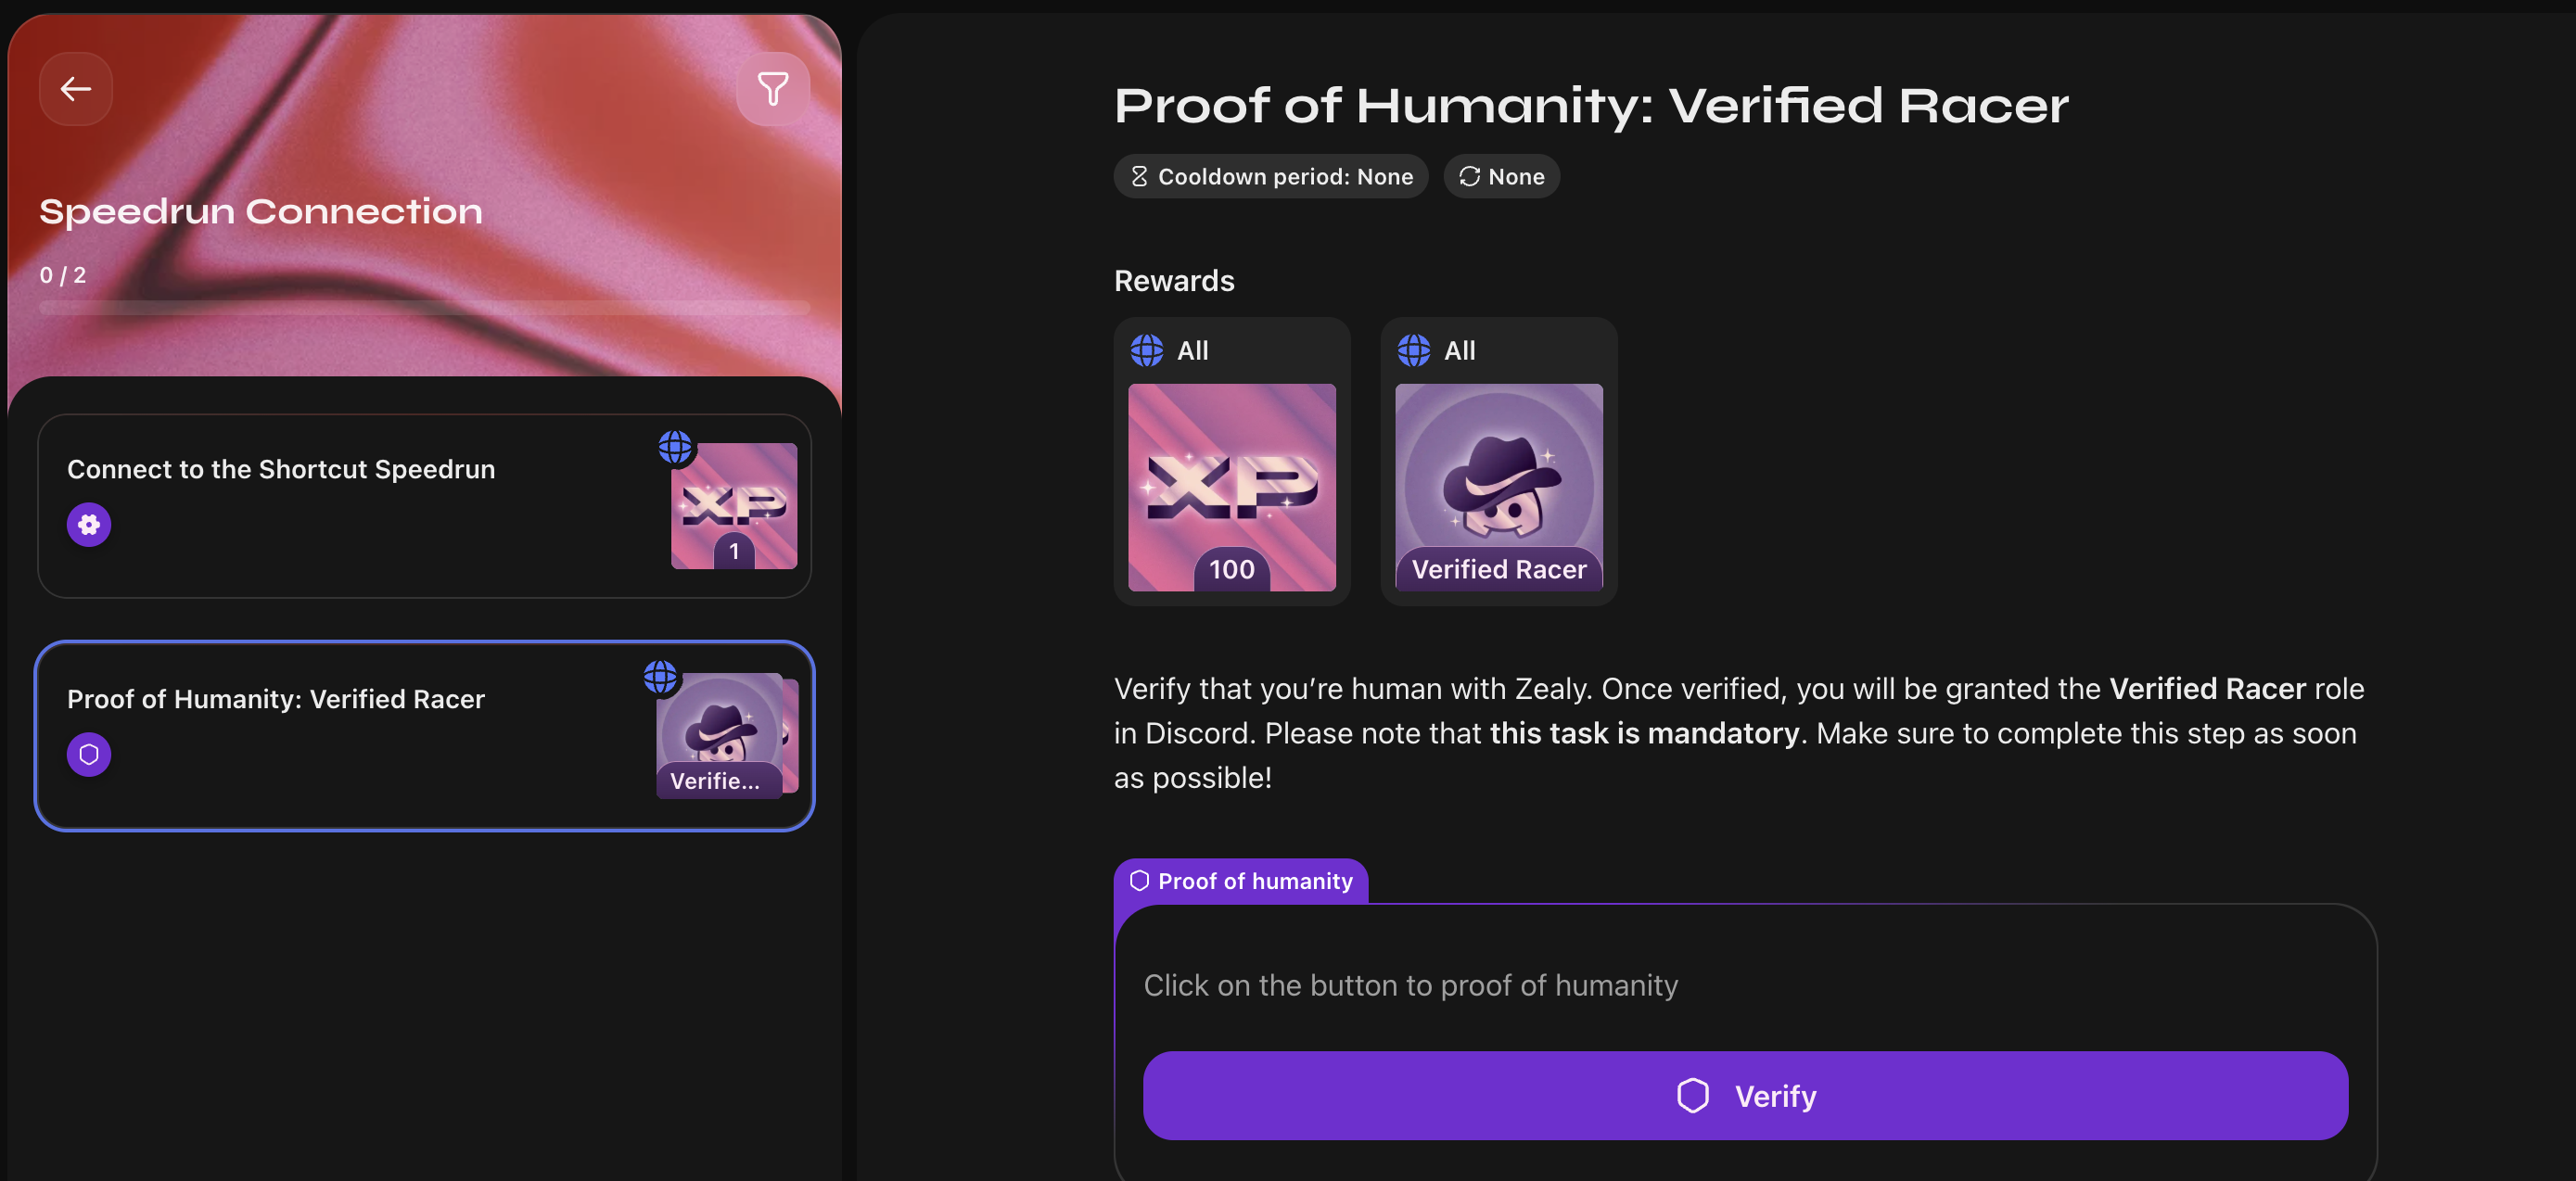This screenshot has width=2576, height=1181.
Task: Open the quest filter funnel icon
Action: (772, 89)
